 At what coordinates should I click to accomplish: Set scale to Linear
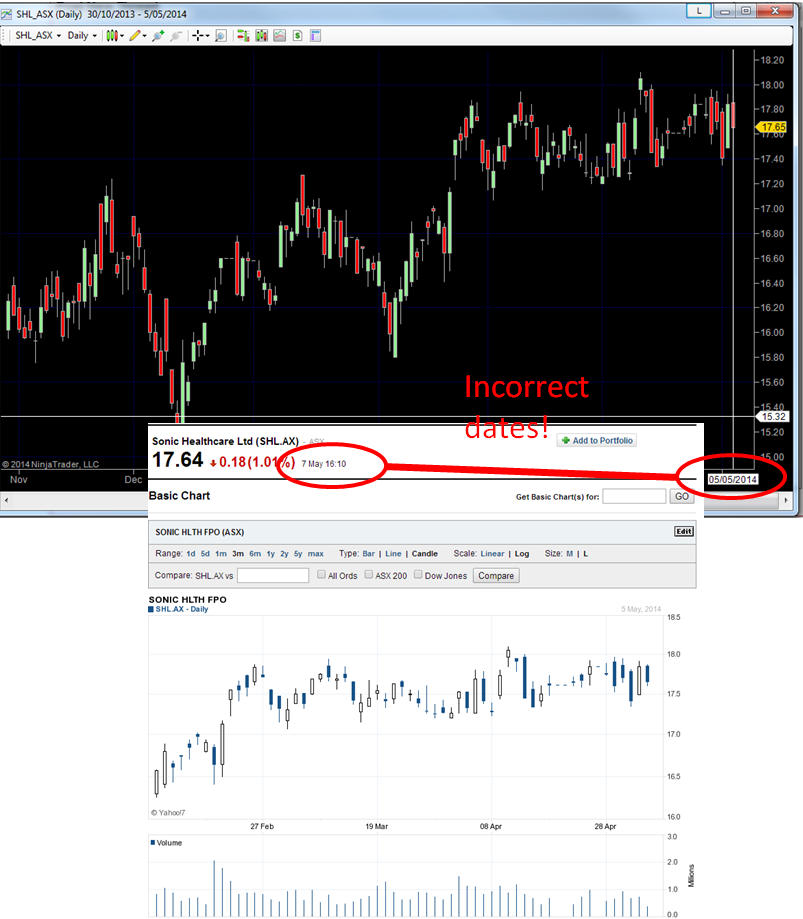(492, 553)
